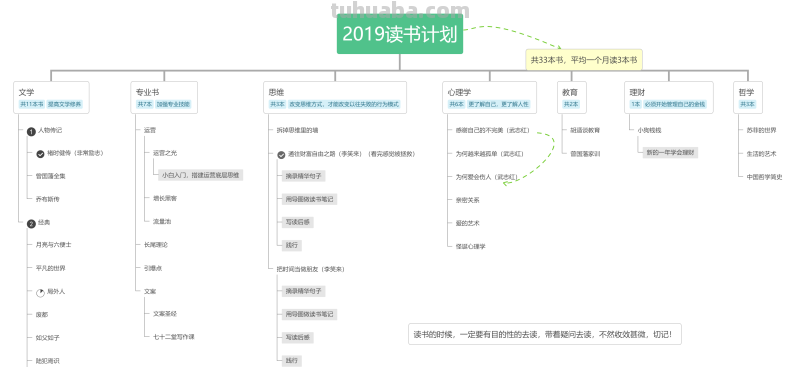Select the 平凡的世界 node
The width and height of the screenshot is (800, 367).
(51, 268)
